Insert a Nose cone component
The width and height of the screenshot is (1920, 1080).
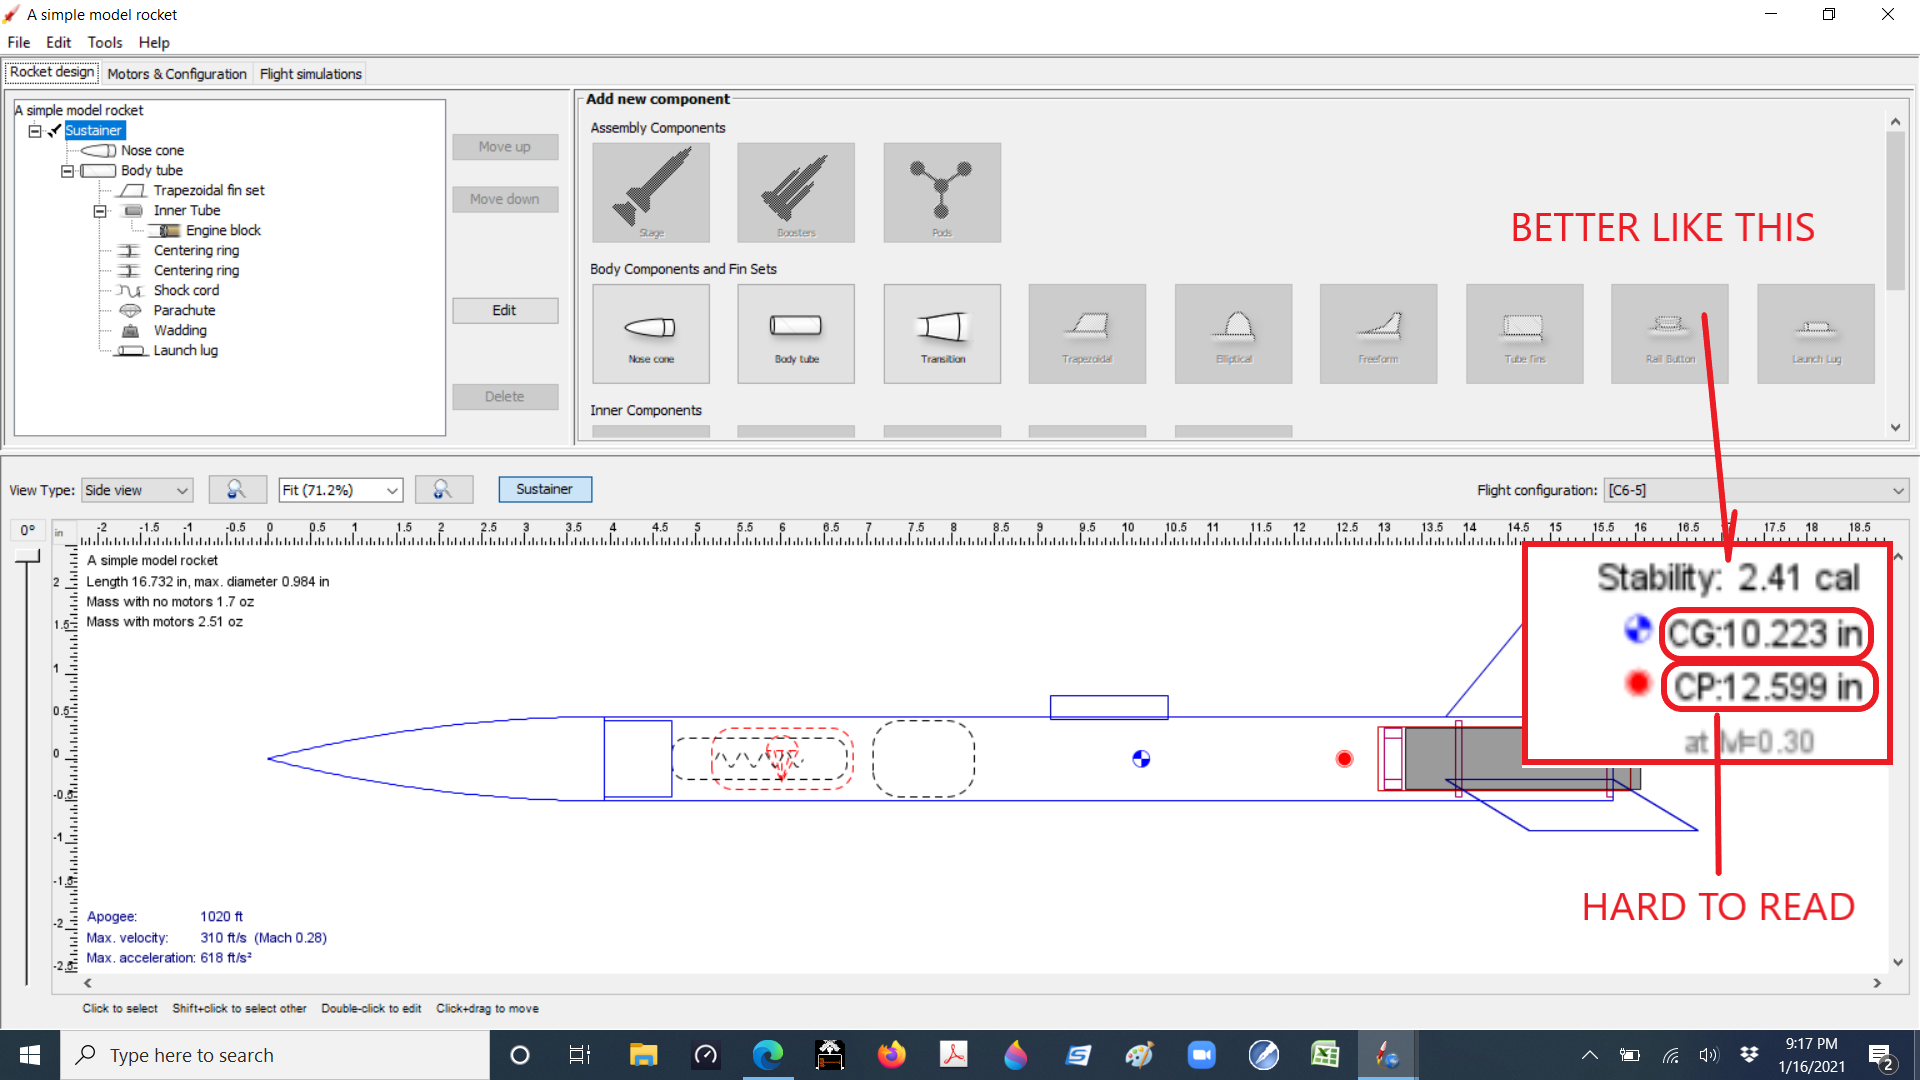(x=650, y=333)
